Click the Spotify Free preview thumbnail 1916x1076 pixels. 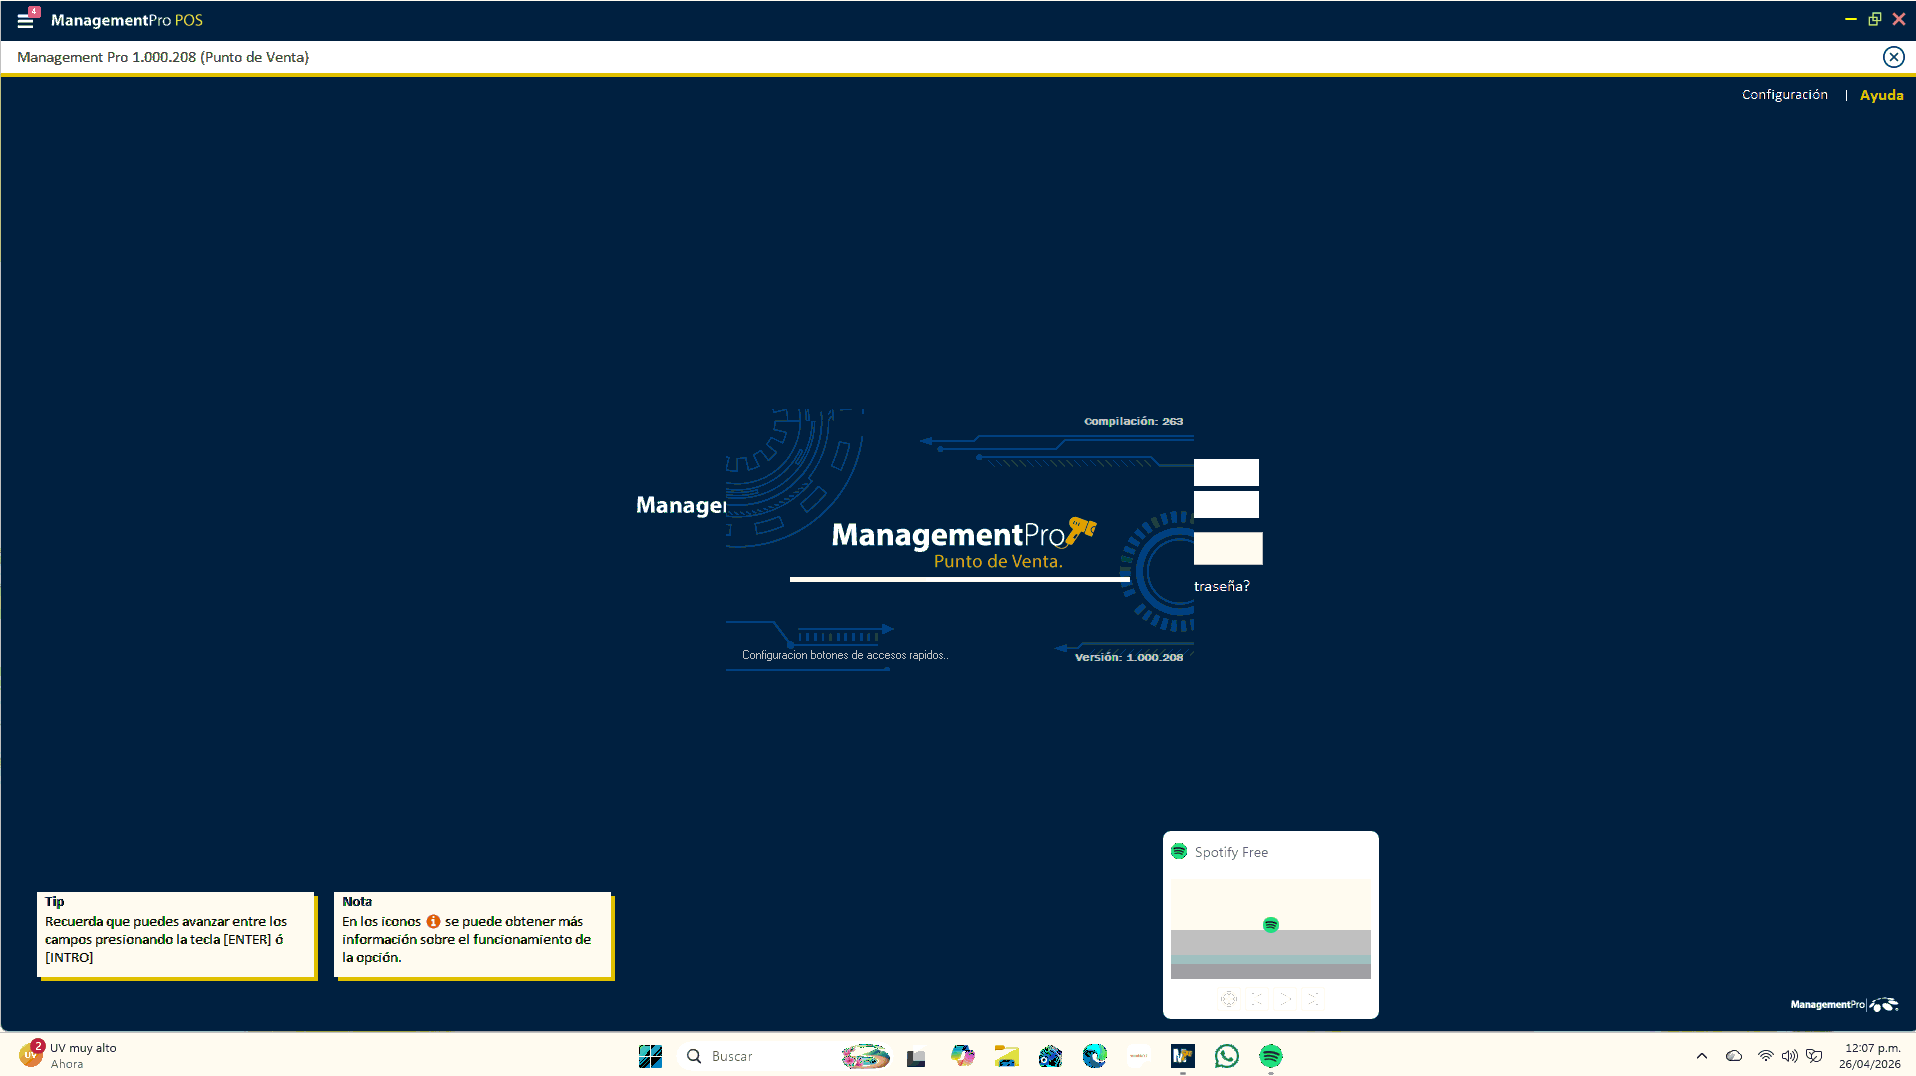point(1270,928)
